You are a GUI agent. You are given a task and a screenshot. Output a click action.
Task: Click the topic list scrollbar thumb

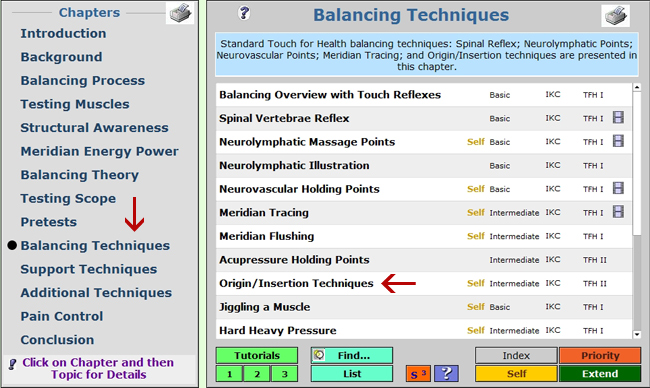click(x=637, y=163)
